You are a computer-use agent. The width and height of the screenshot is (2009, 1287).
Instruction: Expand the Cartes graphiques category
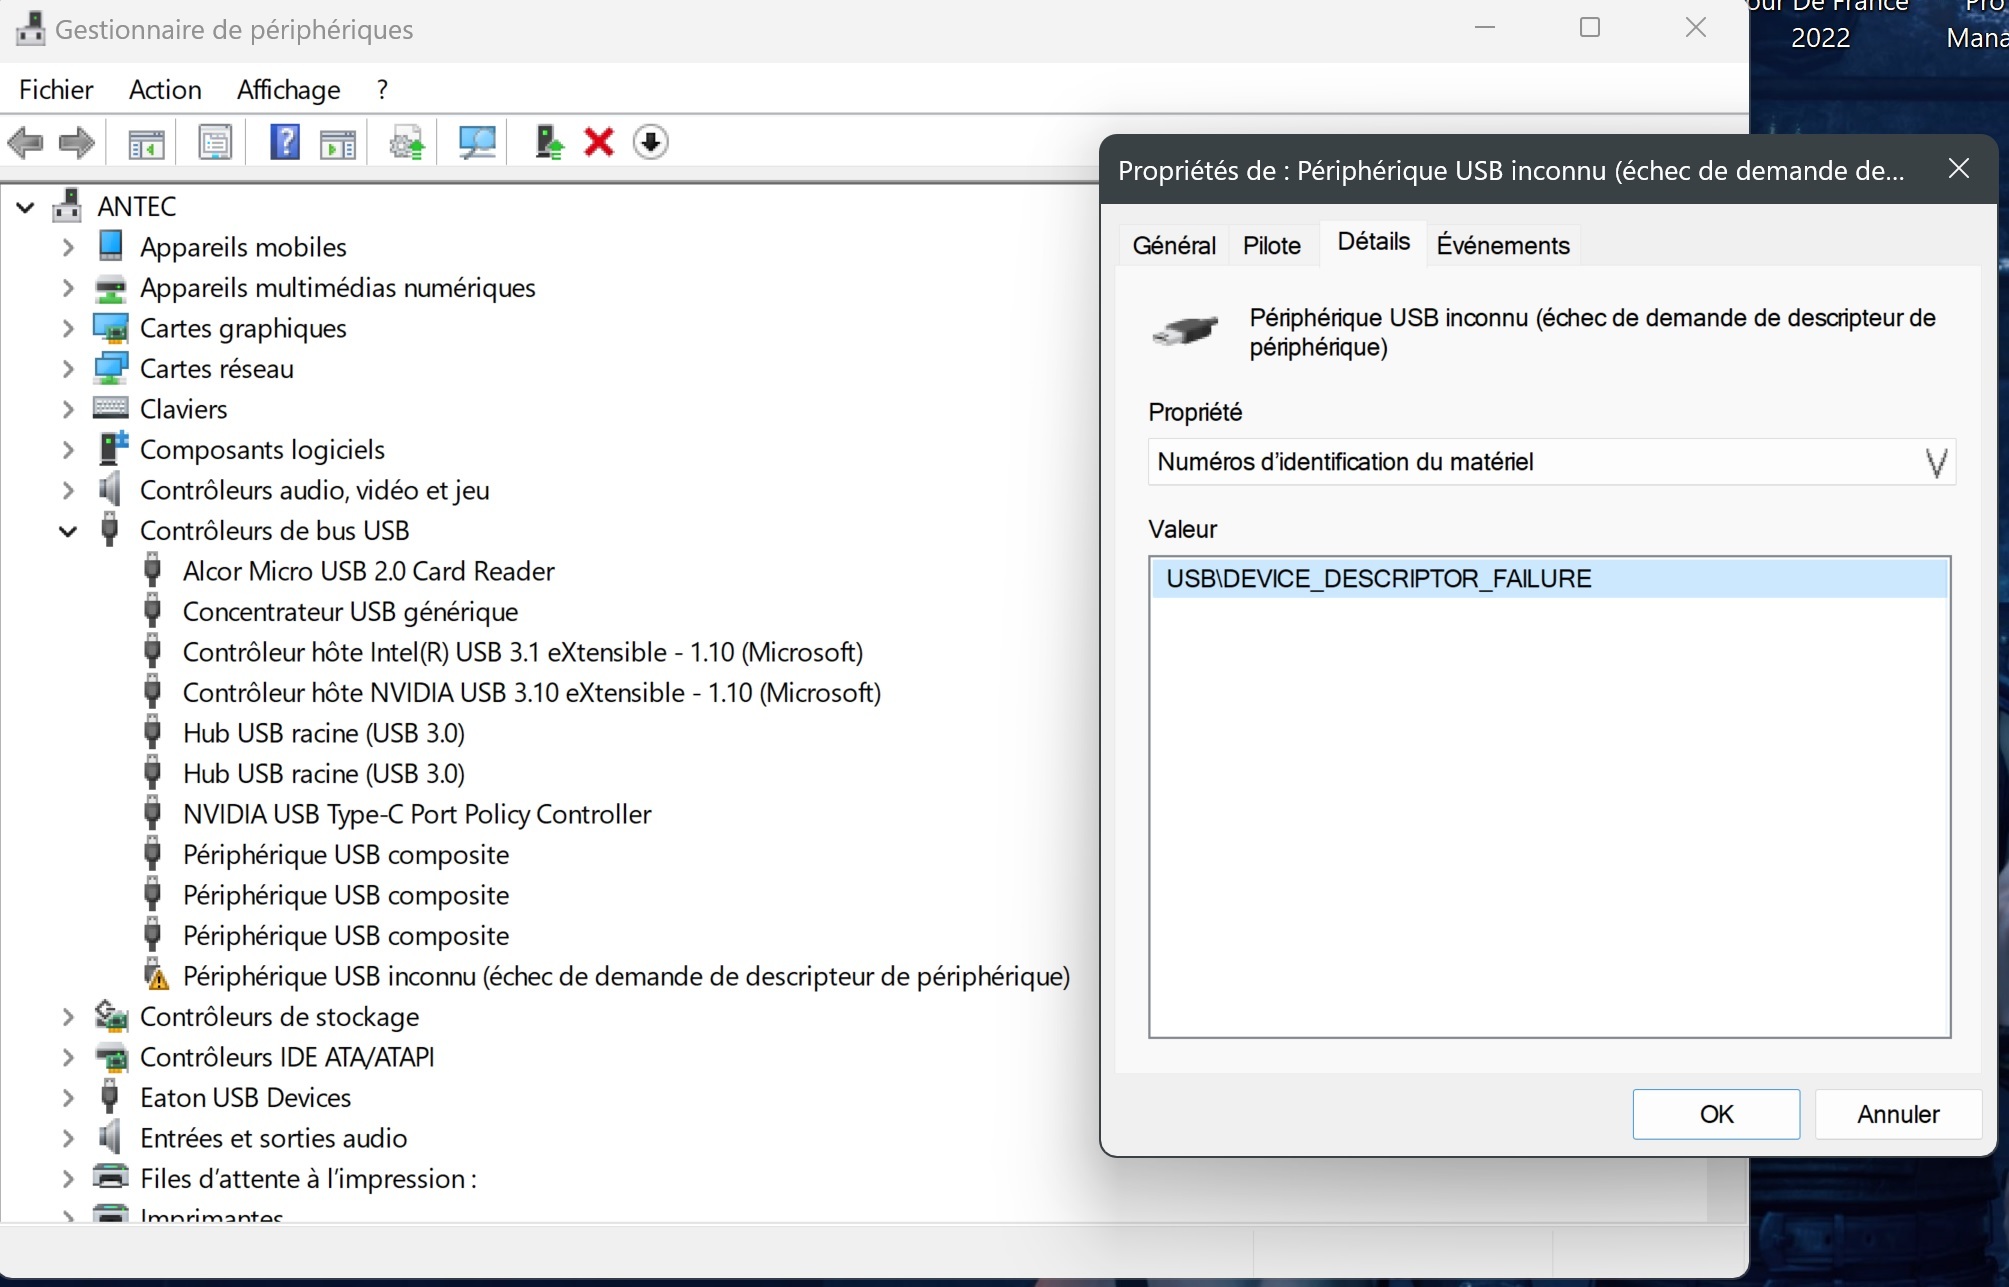[x=68, y=329]
